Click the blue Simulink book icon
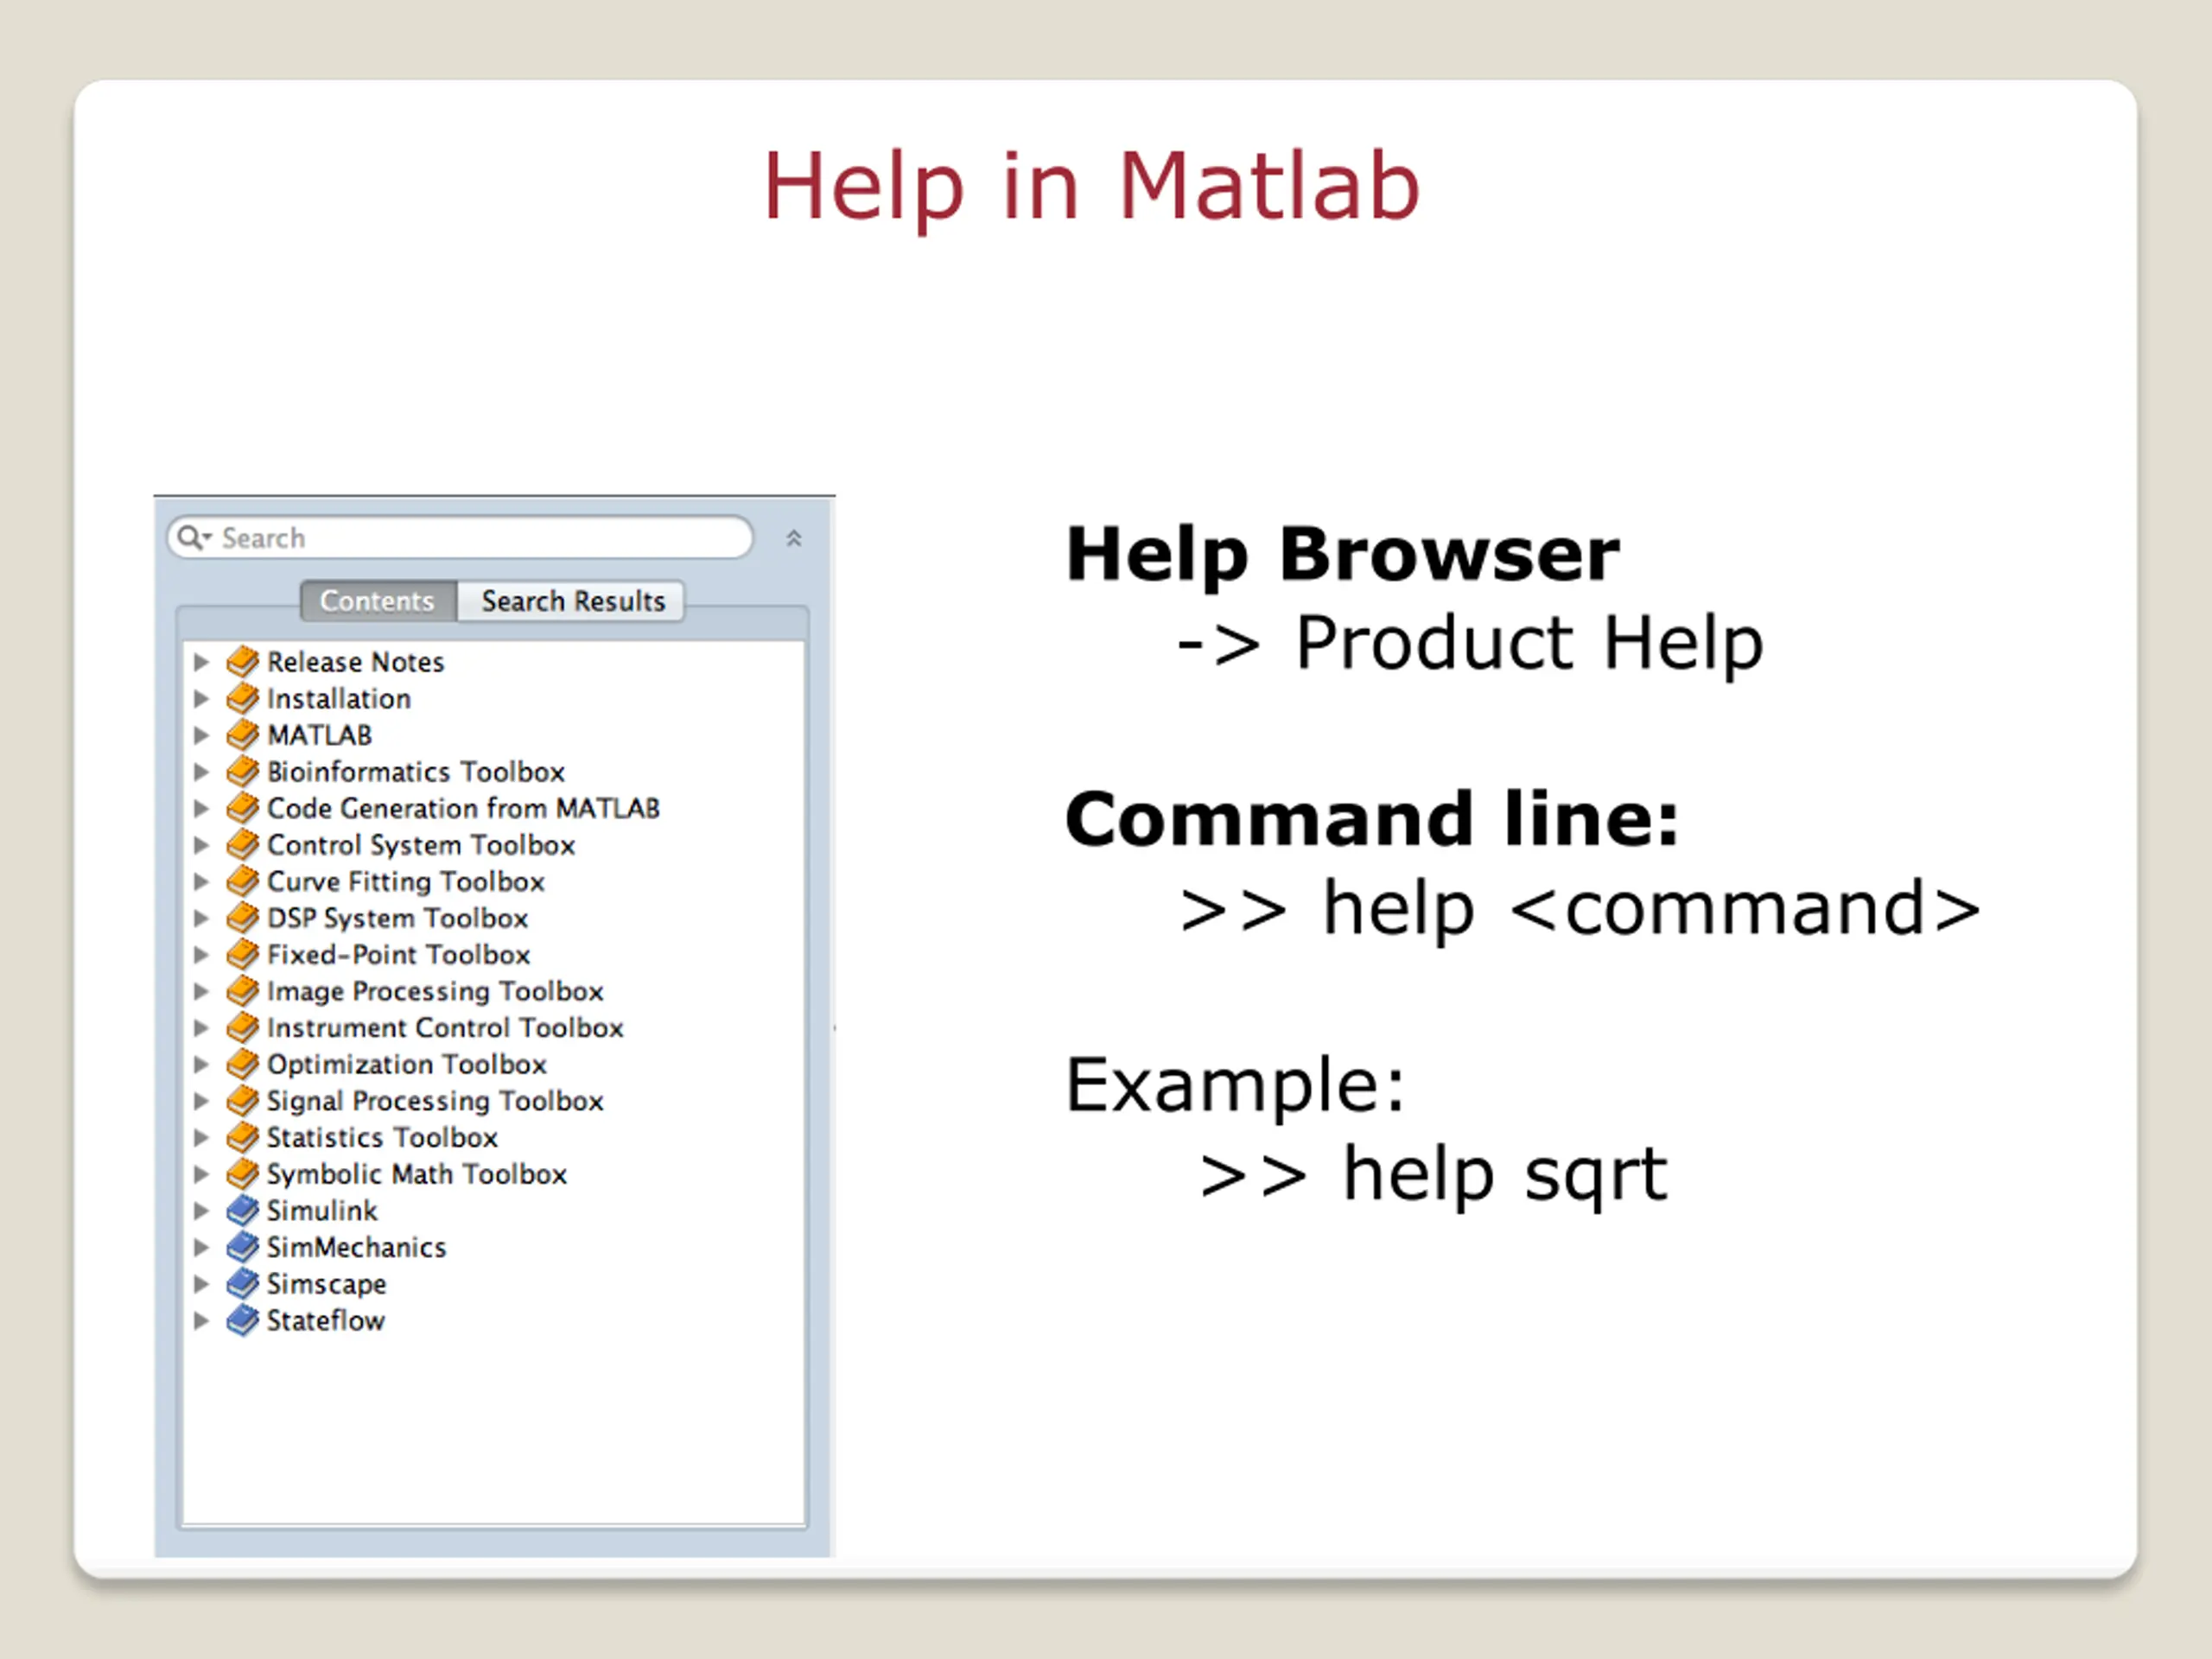2212x1659 pixels. pos(242,1210)
